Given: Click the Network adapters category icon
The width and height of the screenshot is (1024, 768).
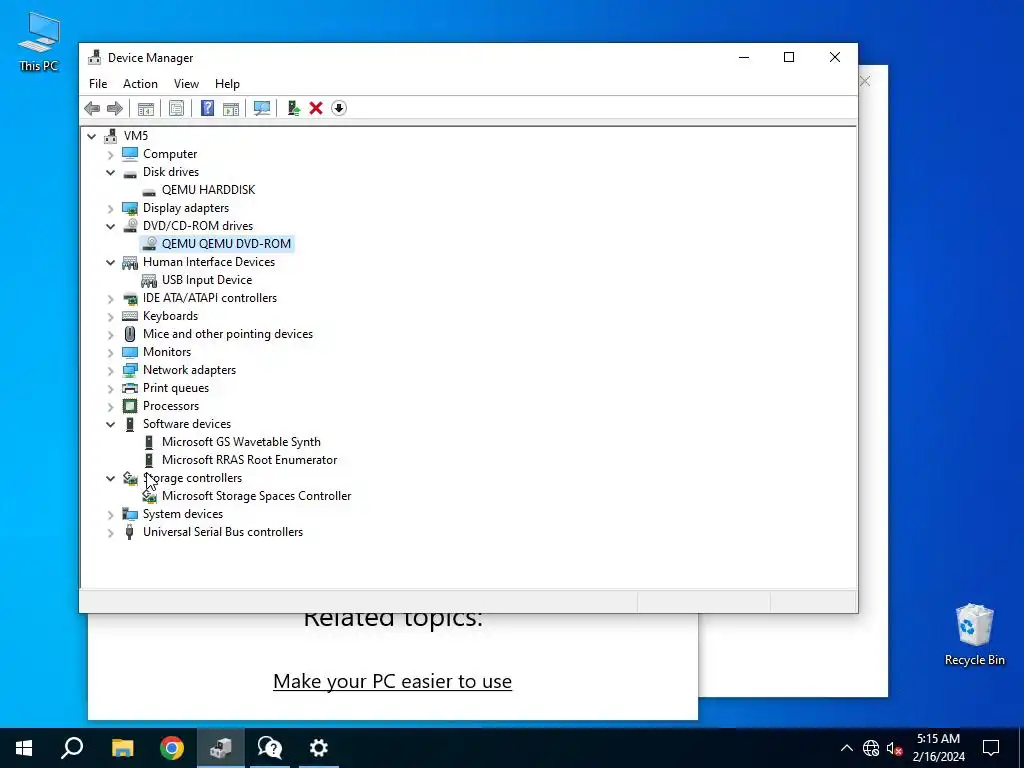Looking at the screenshot, I should coord(130,370).
